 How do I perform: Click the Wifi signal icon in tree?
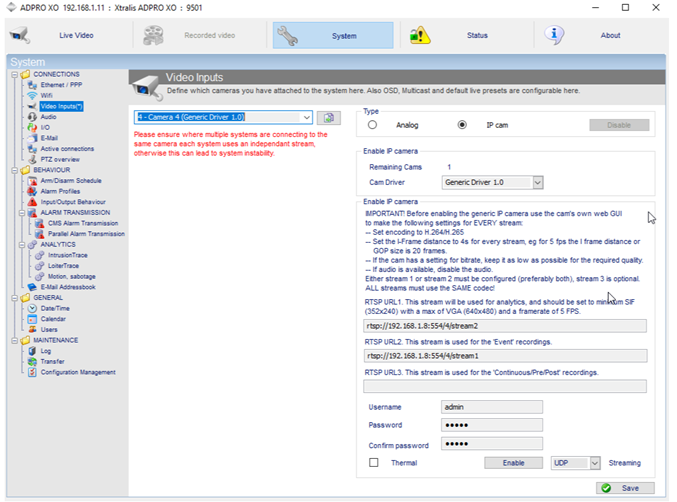tap(32, 95)
